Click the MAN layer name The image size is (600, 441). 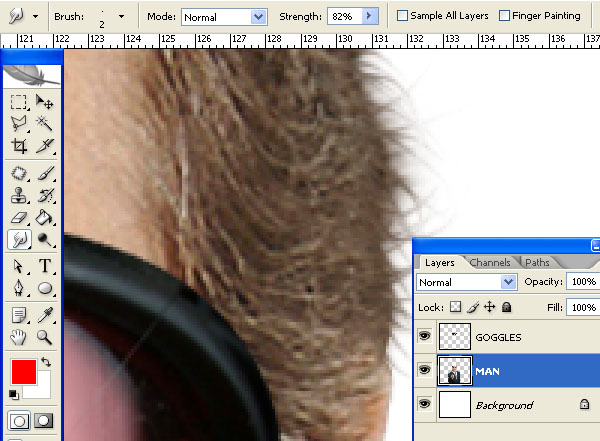point(487,371)
